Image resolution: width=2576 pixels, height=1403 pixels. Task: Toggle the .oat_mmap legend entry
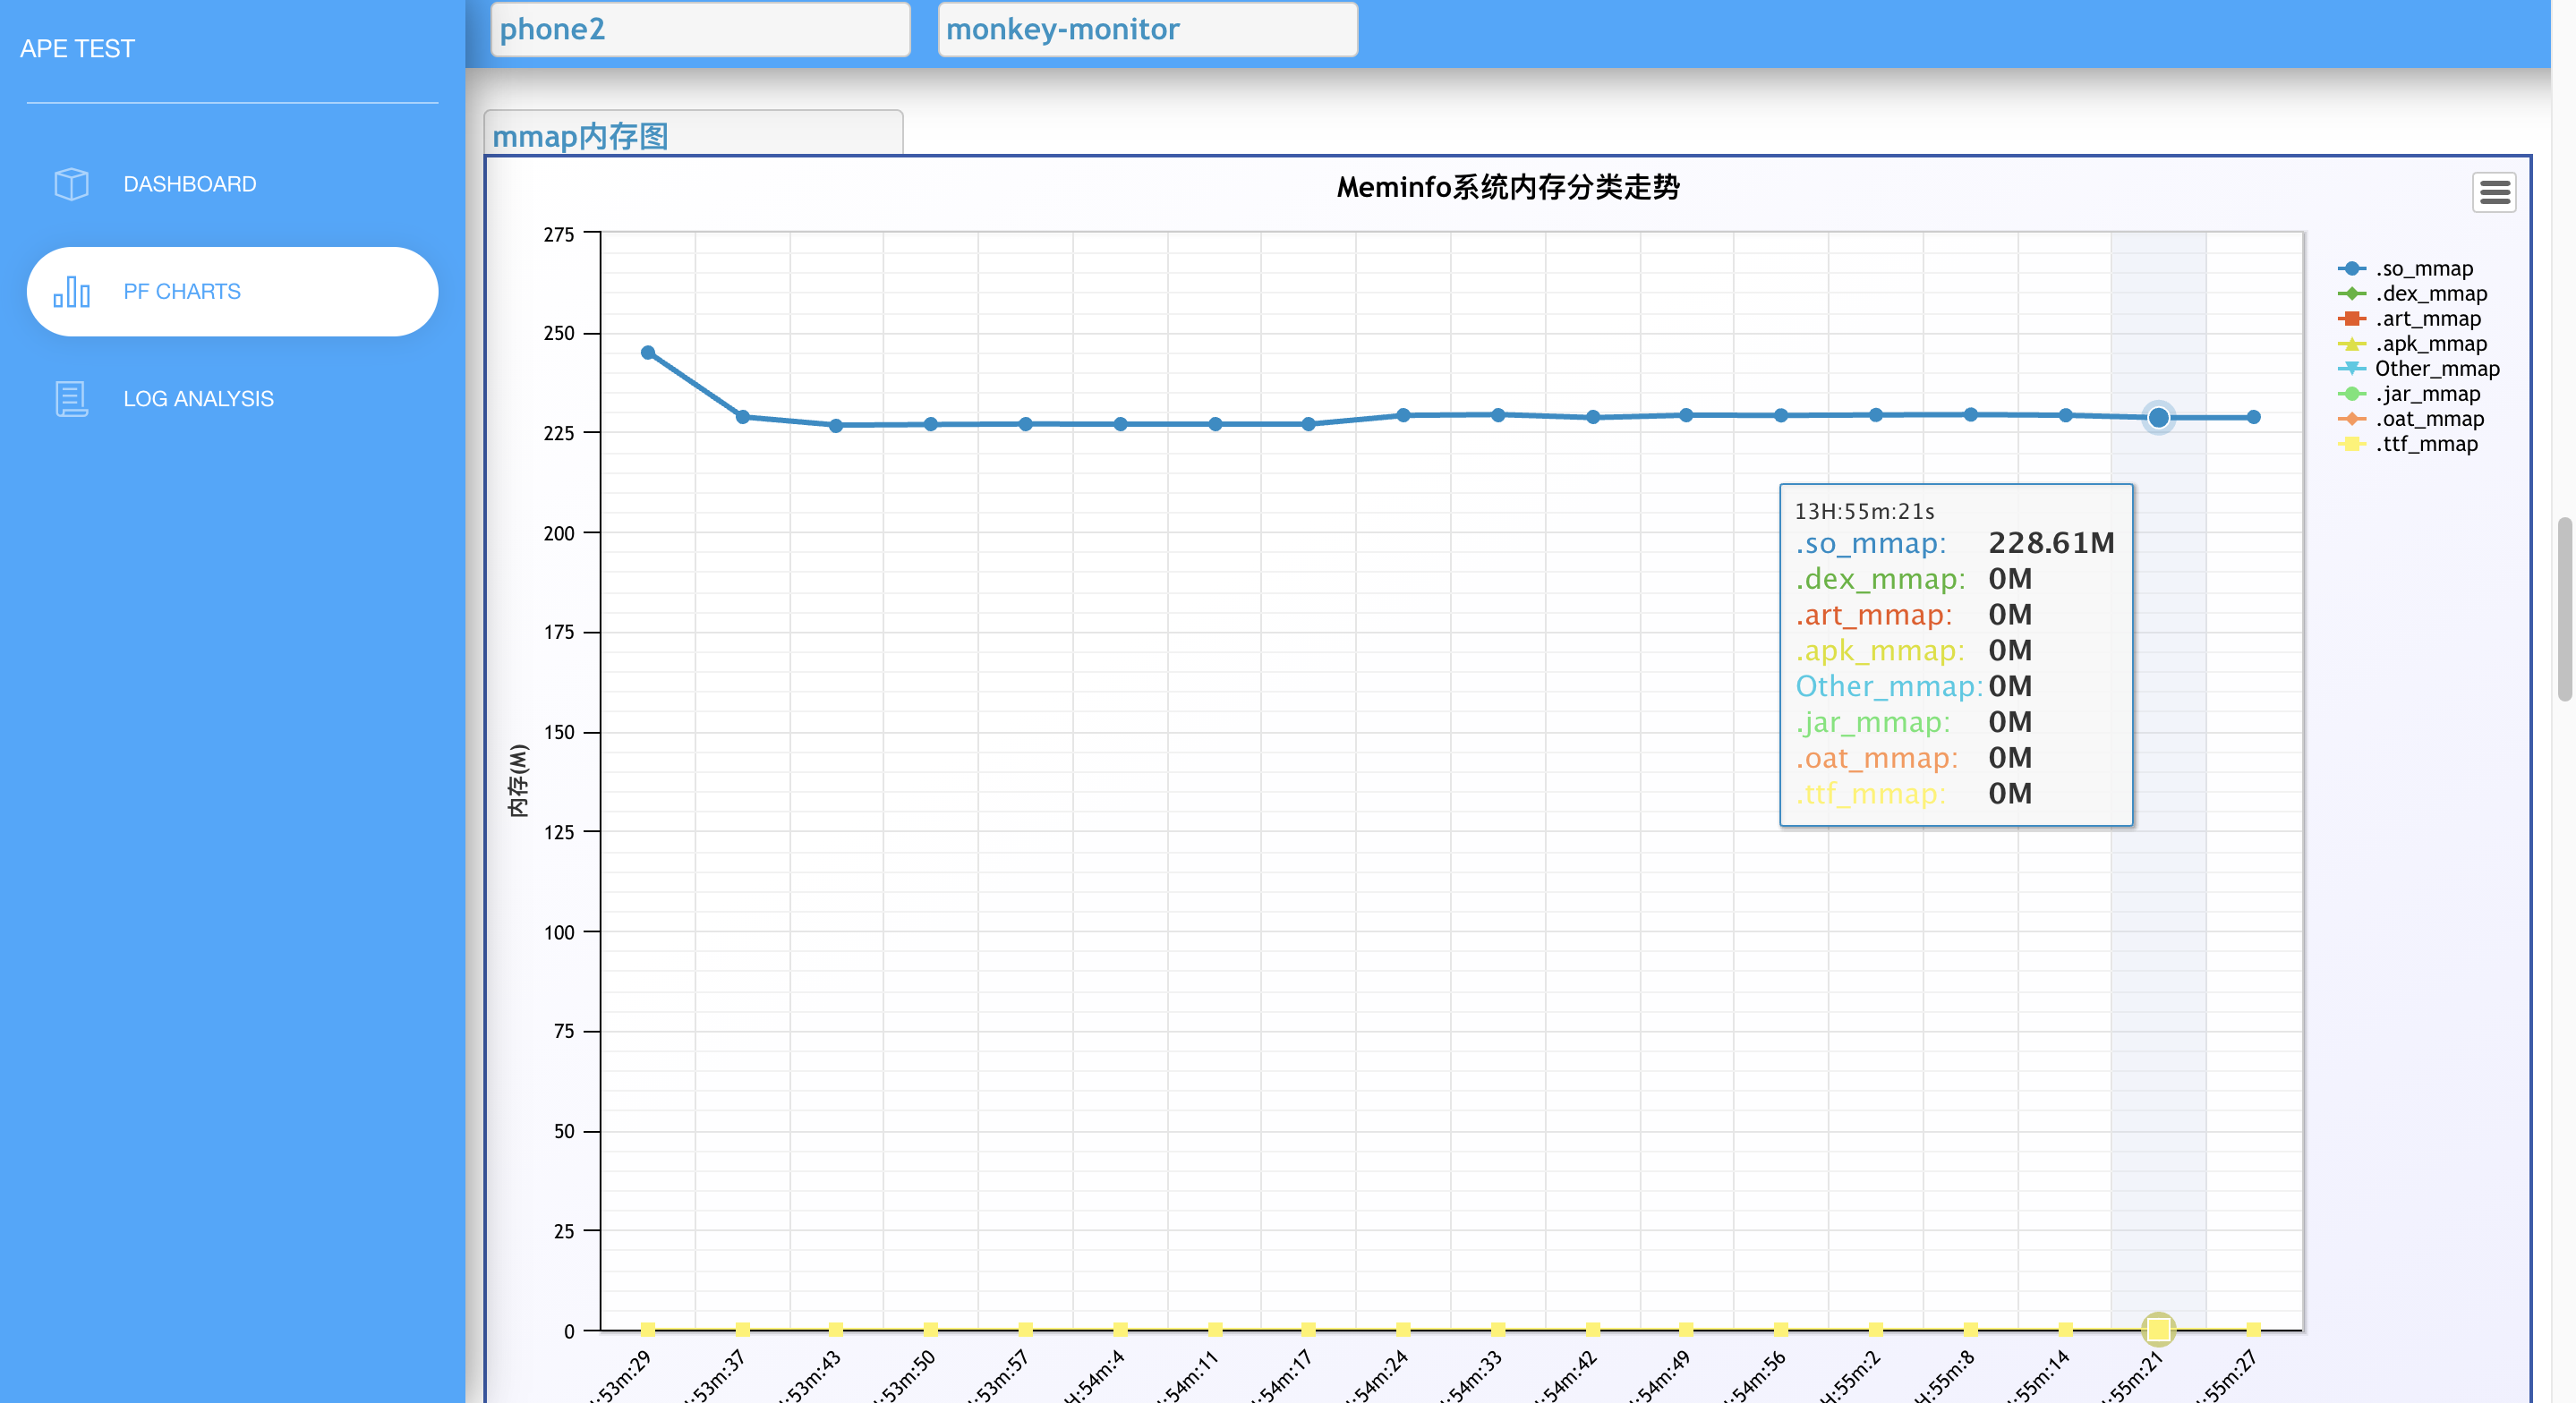(x=2429, y=419)
